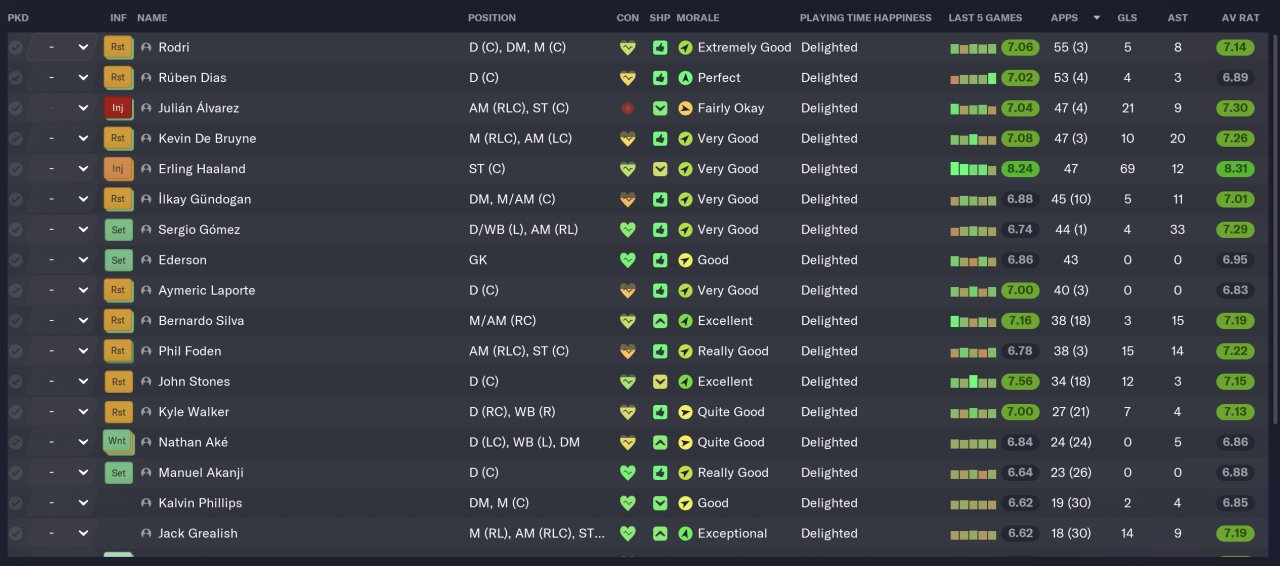Open Bernardo Silva's player profile link
1280x566 pixels.
click(201, 321)
